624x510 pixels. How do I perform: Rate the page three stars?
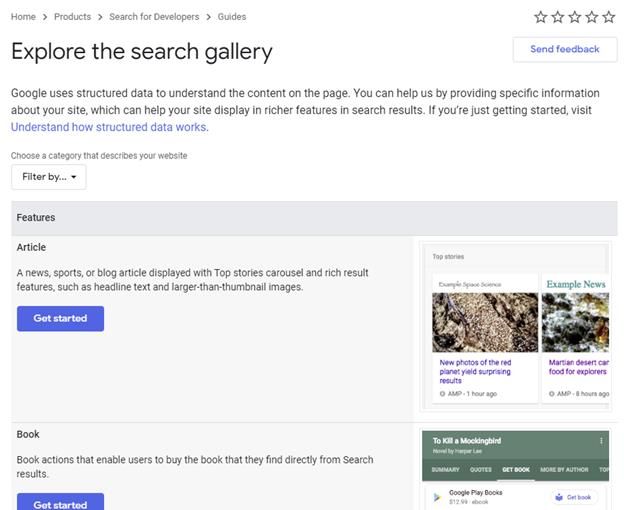coord(575,17)
